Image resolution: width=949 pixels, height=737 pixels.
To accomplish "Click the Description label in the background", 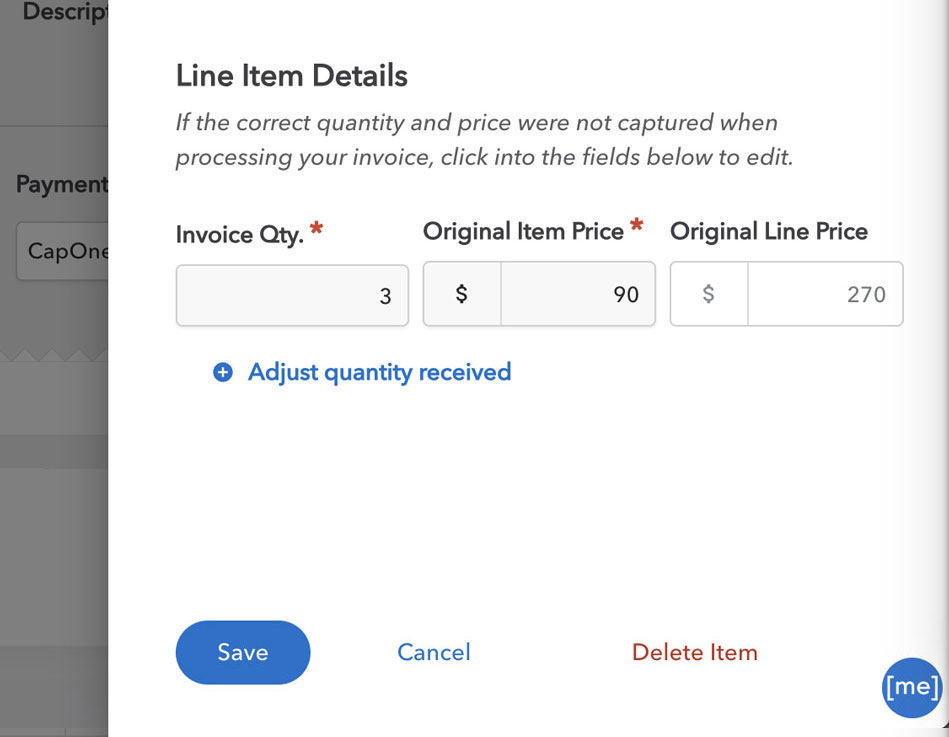I will pos(65,12).
